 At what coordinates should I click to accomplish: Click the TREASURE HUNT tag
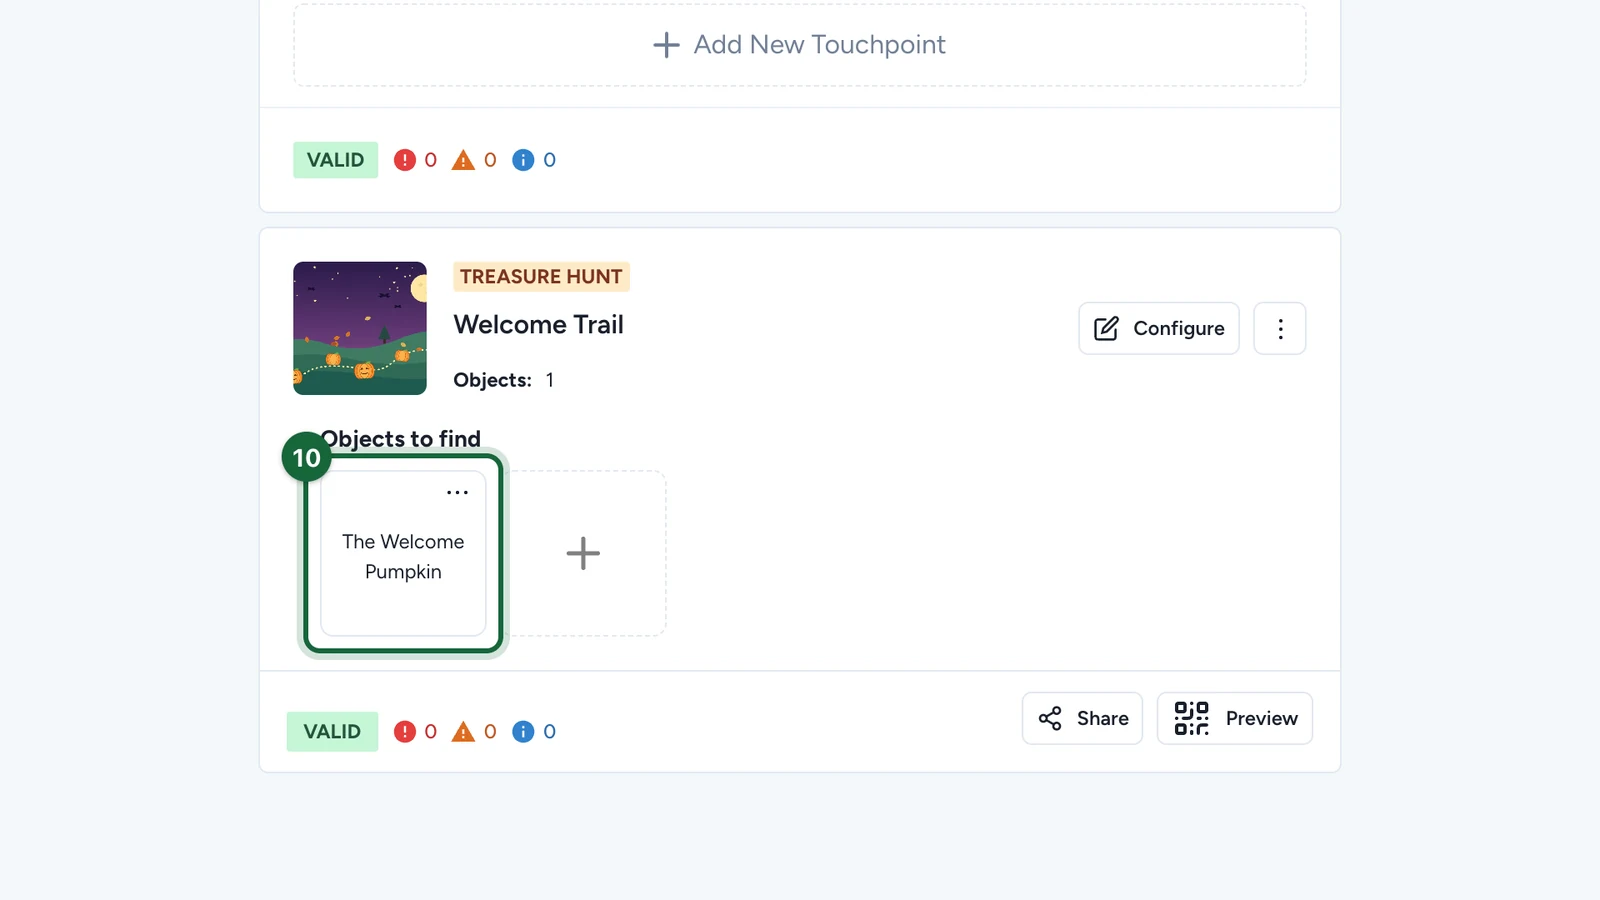541,277
